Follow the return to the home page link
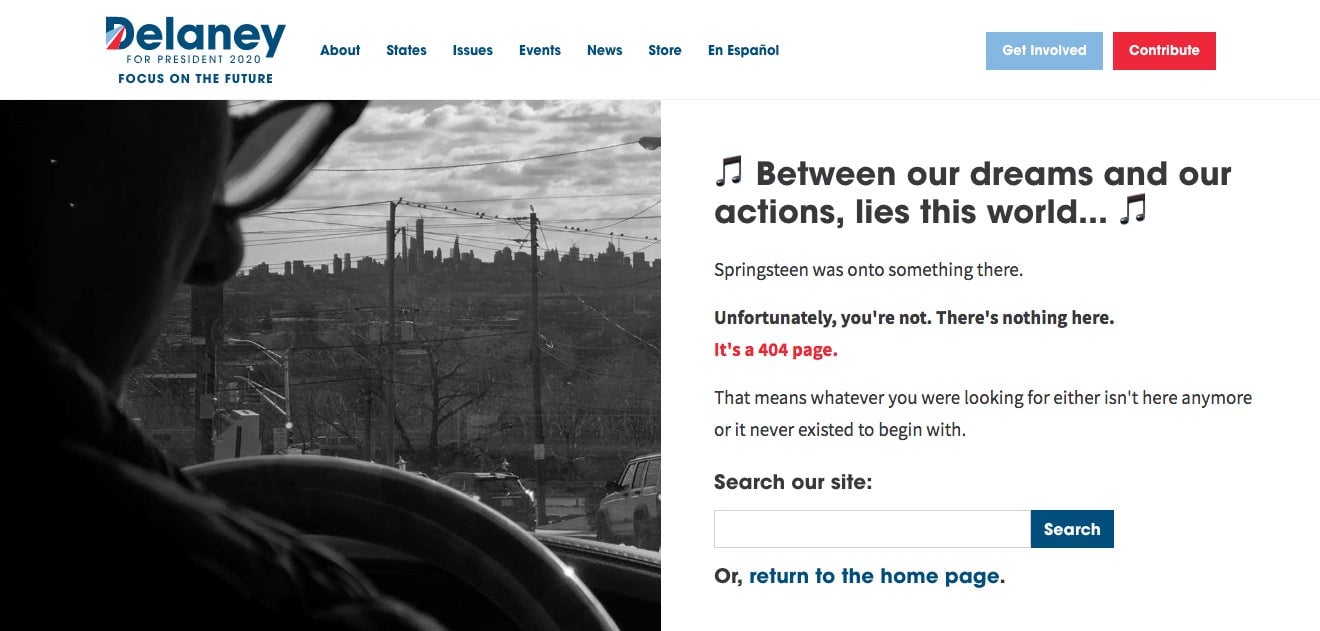1320x631 pixels. tap(875, 576)
